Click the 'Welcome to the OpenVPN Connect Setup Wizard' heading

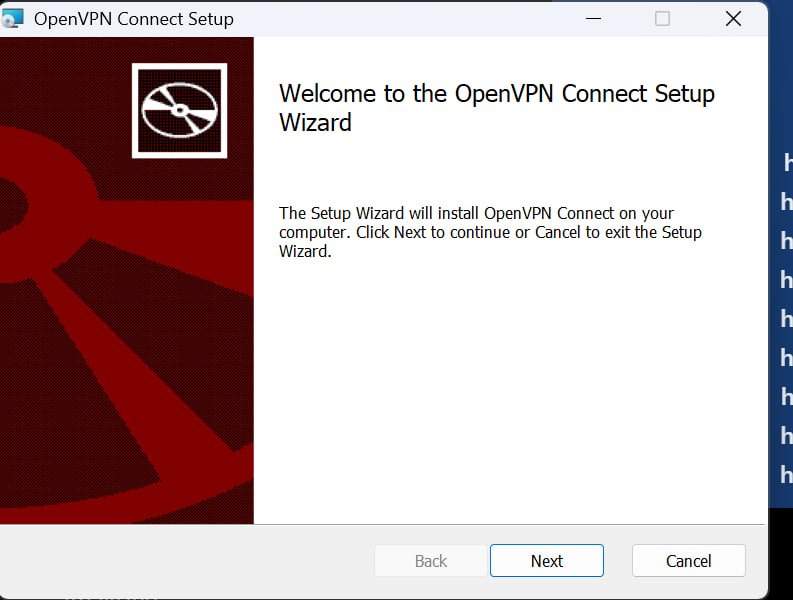tap(497, 108)
